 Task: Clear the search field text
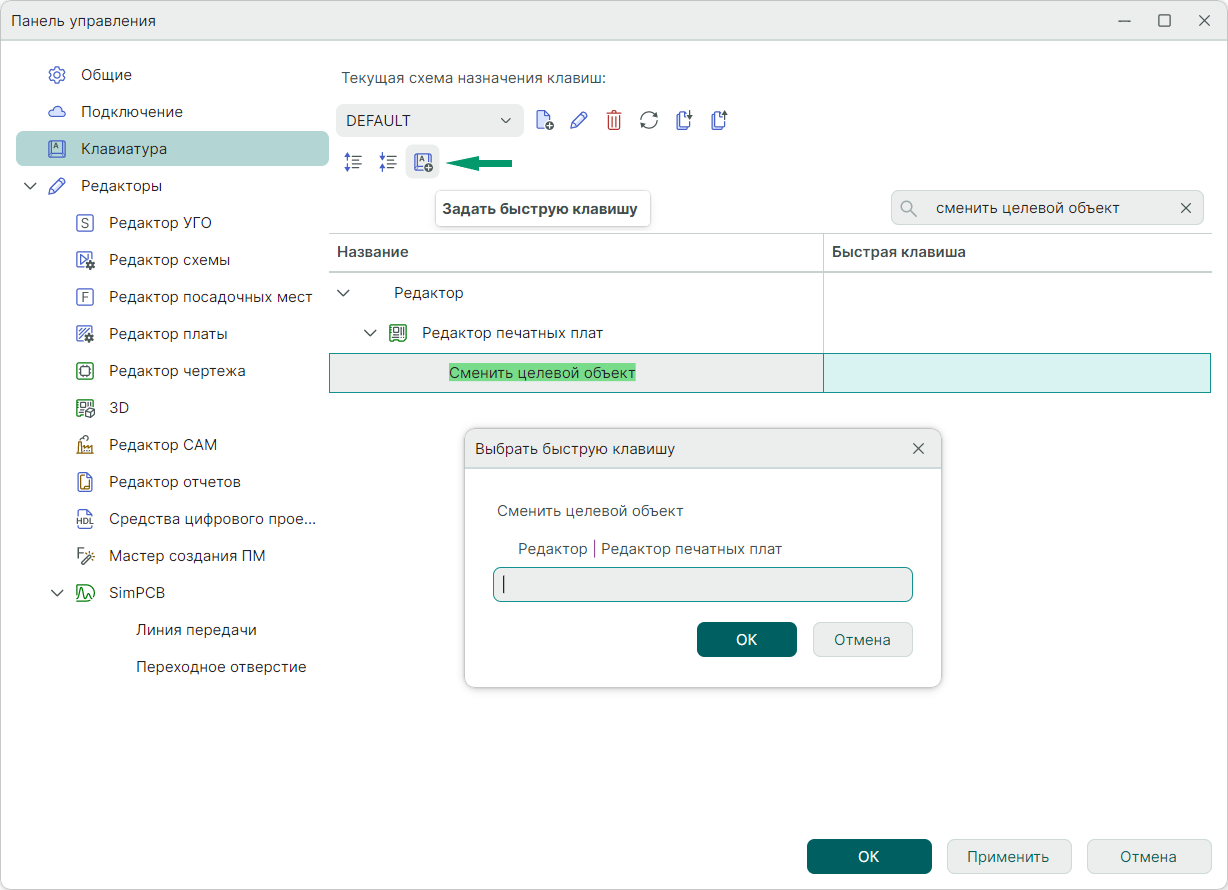click(x=1186, y=208)
